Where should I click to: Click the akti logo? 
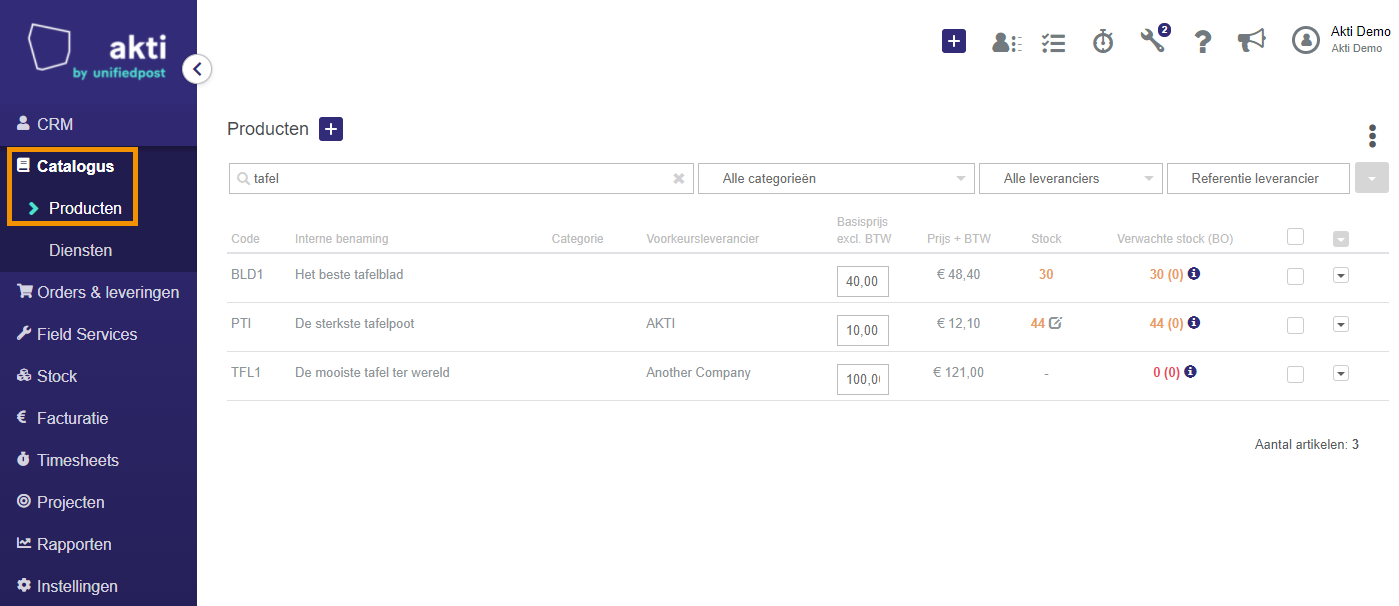coord(97,50)
